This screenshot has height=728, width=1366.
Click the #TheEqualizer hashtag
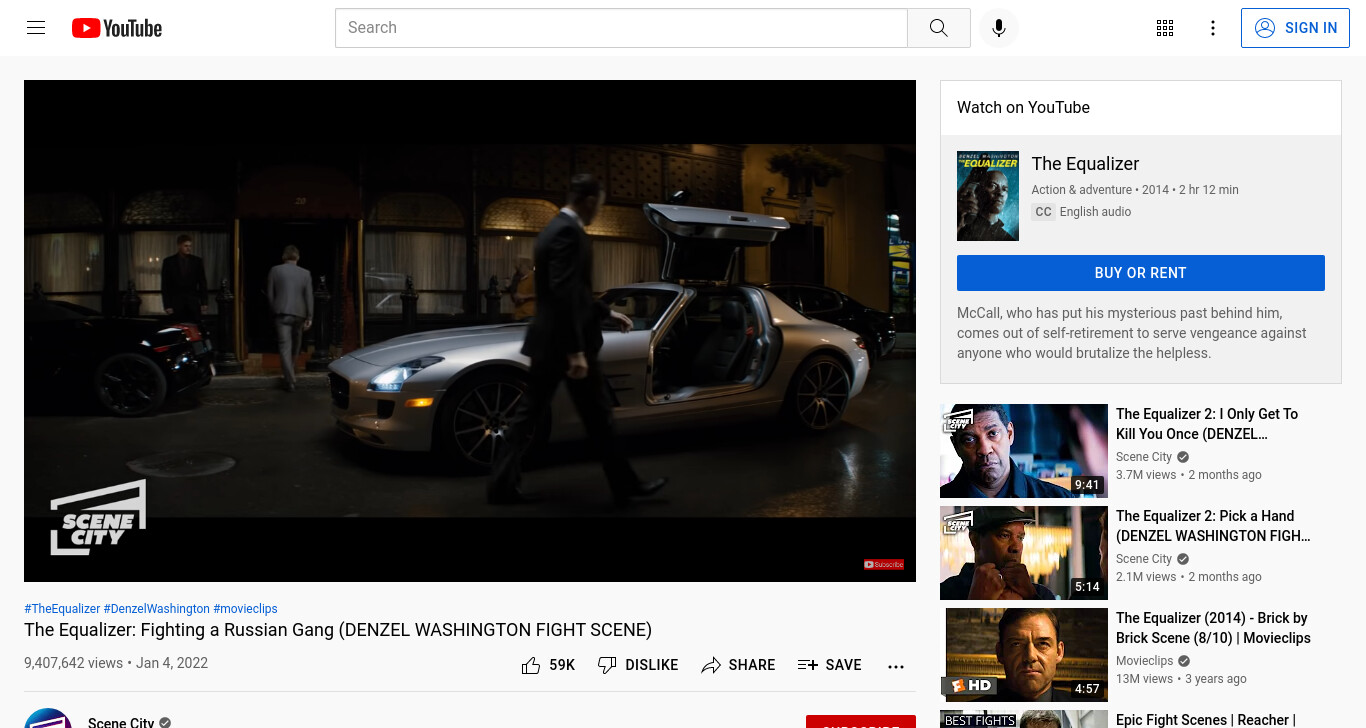62,609
